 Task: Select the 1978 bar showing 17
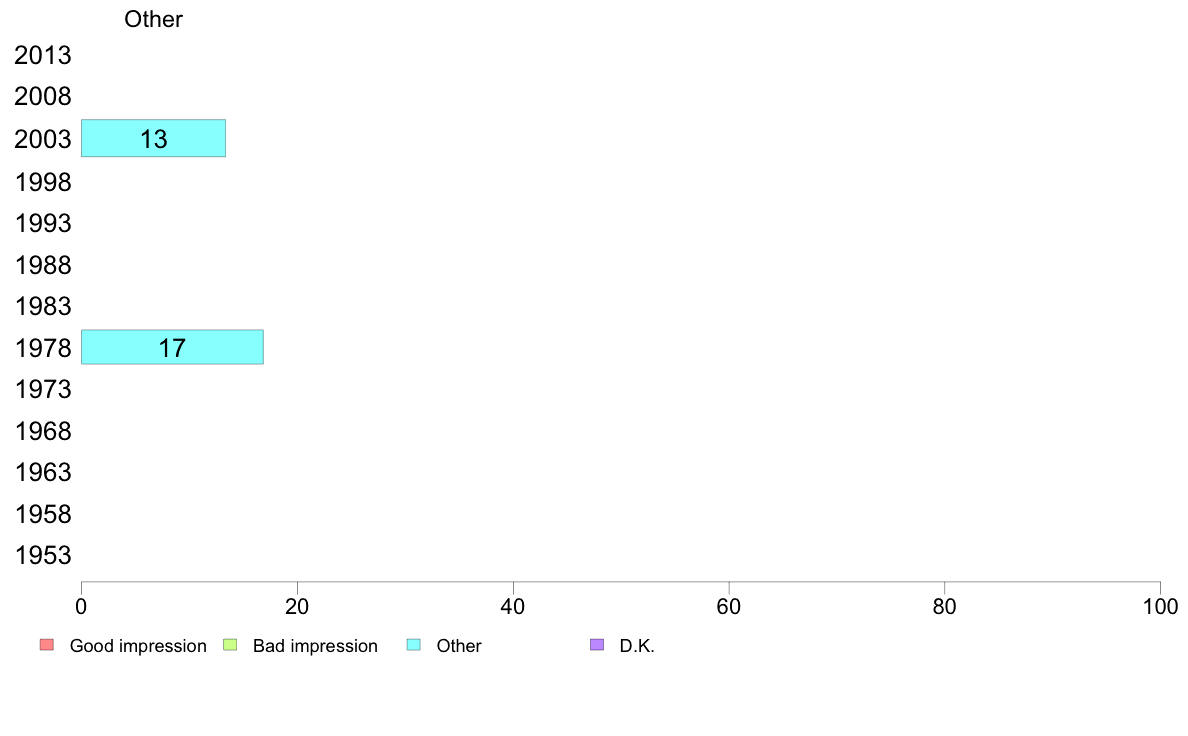(173, 347)
